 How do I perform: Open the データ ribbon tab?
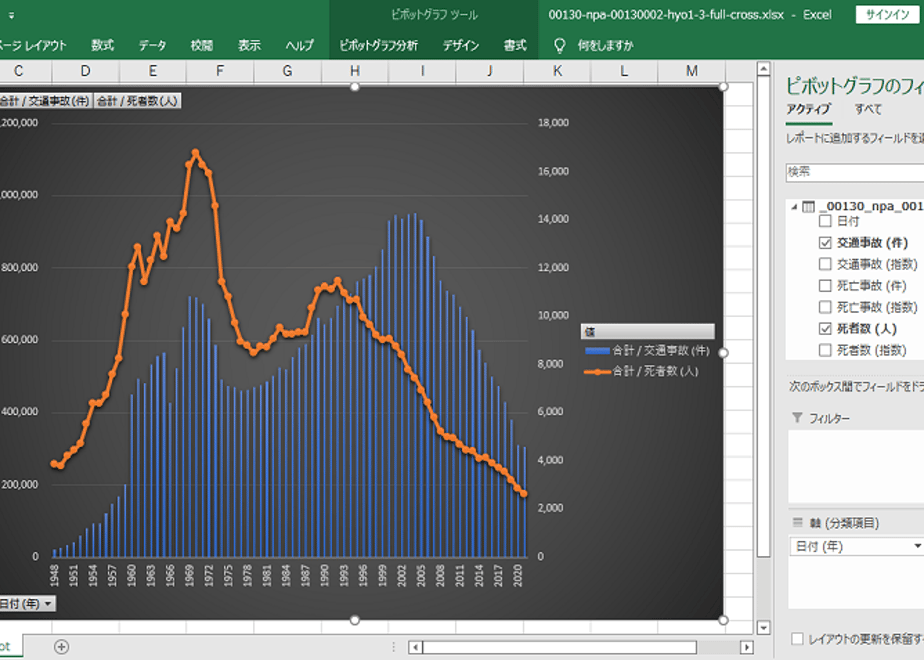tap(153, 45)
